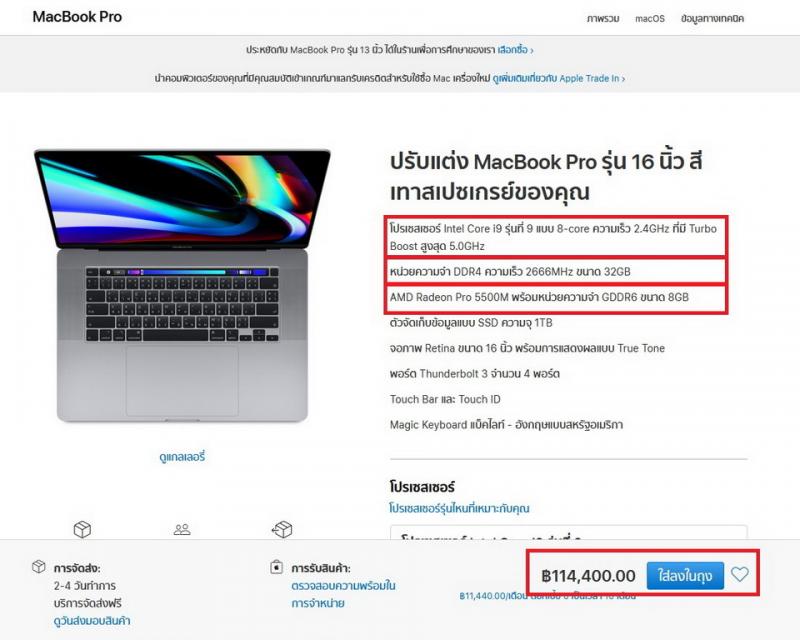Viewport: 800px width, 640px height.
Task: Click the returns box icon with arrow
Action: coord(282,529)
